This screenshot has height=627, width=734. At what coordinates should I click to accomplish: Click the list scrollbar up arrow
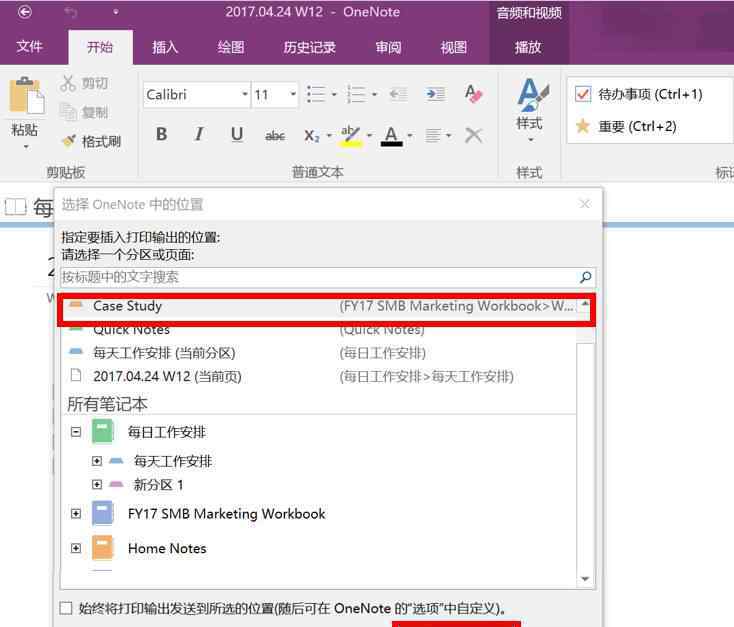pos(585,305)
